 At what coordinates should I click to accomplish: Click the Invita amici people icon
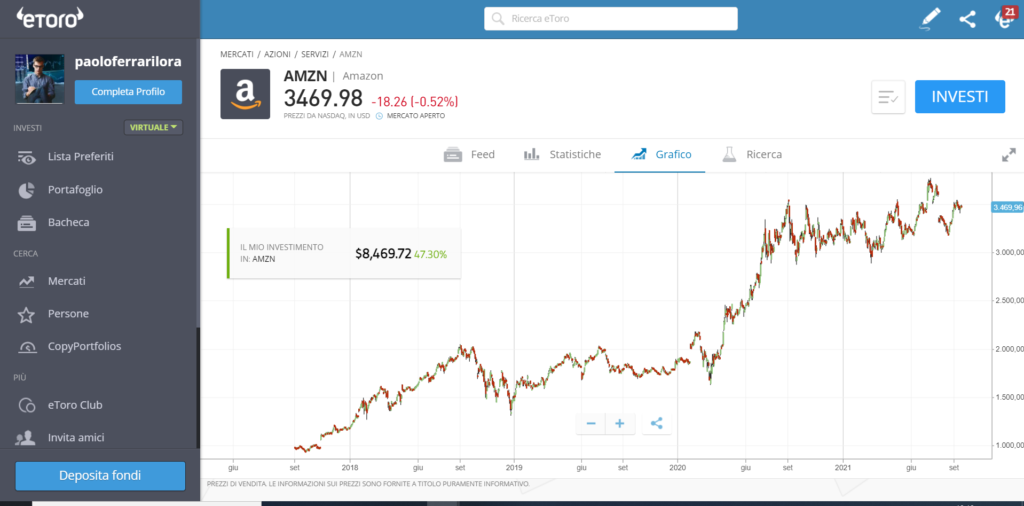[x=25, y=437]
